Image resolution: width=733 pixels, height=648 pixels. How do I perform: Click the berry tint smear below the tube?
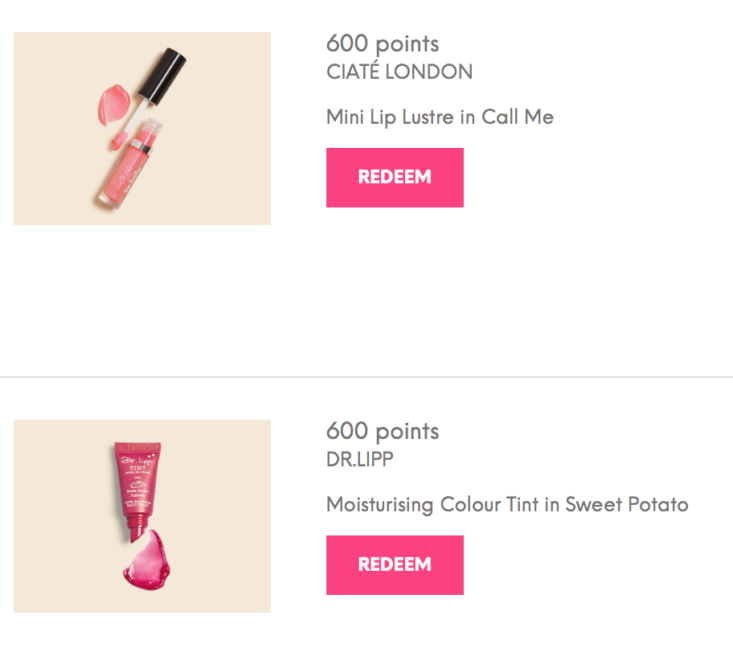[147, 560]
